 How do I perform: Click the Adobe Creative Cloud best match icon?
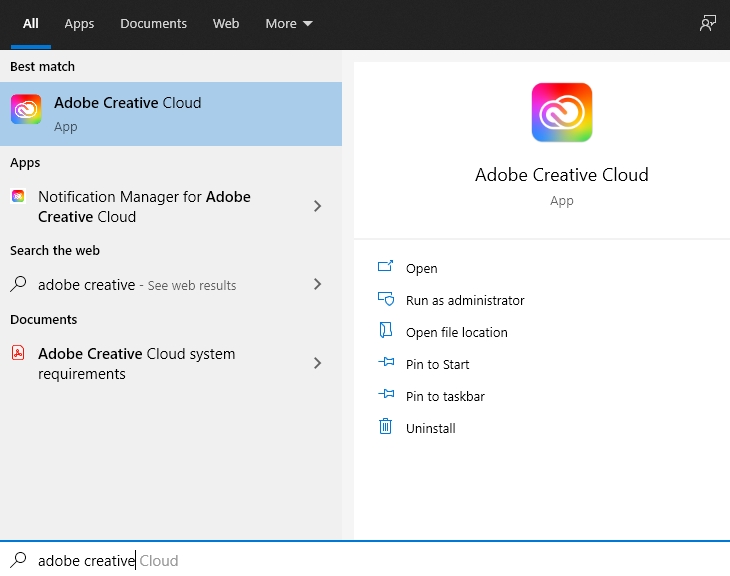(x=26, y=110)
